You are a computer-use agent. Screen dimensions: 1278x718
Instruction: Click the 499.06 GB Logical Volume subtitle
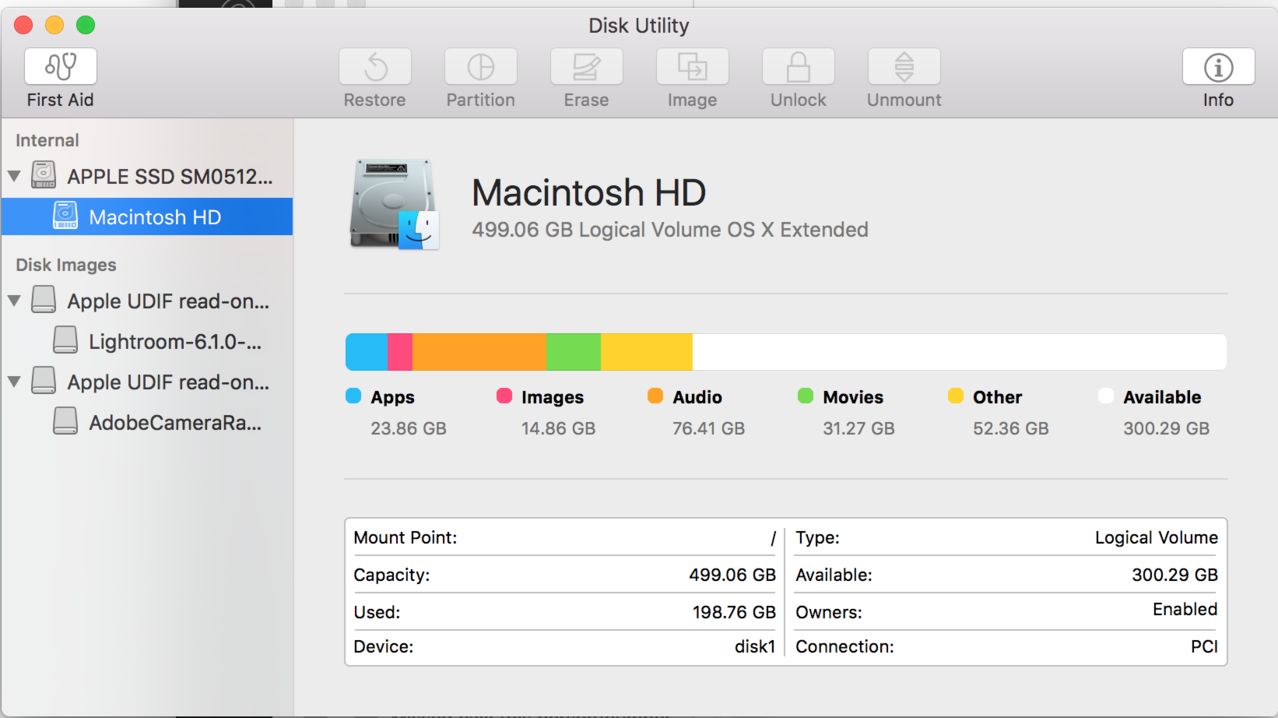(670, 230)
